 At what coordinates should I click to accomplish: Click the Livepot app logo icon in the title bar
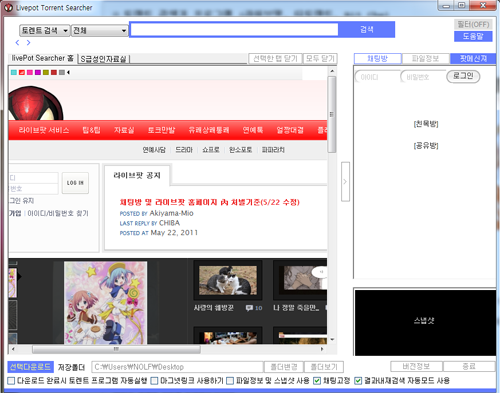click(8, 7)
